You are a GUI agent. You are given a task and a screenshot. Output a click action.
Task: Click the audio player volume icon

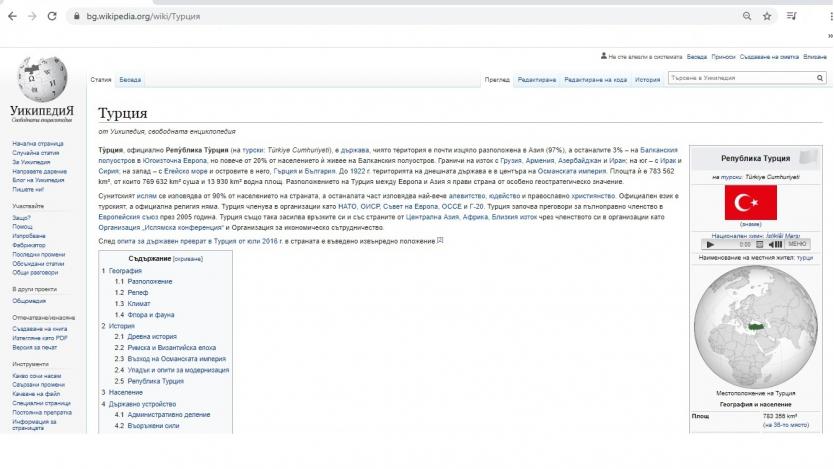[775, 245]
